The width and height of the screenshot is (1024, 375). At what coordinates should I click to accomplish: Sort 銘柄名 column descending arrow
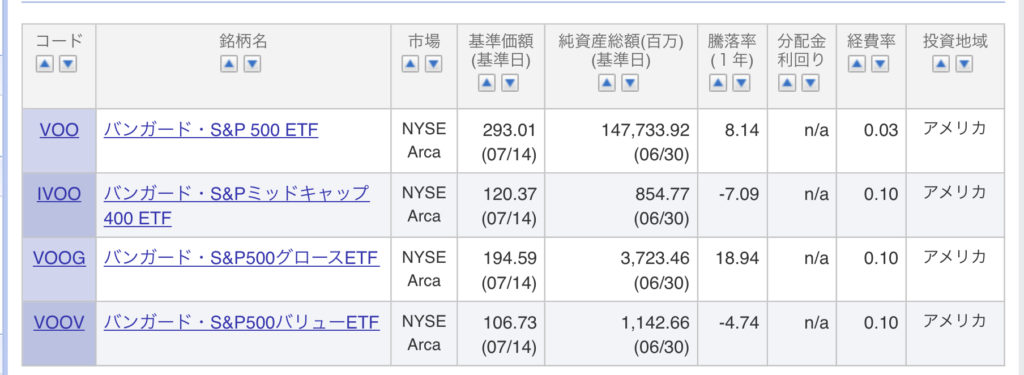253,64
